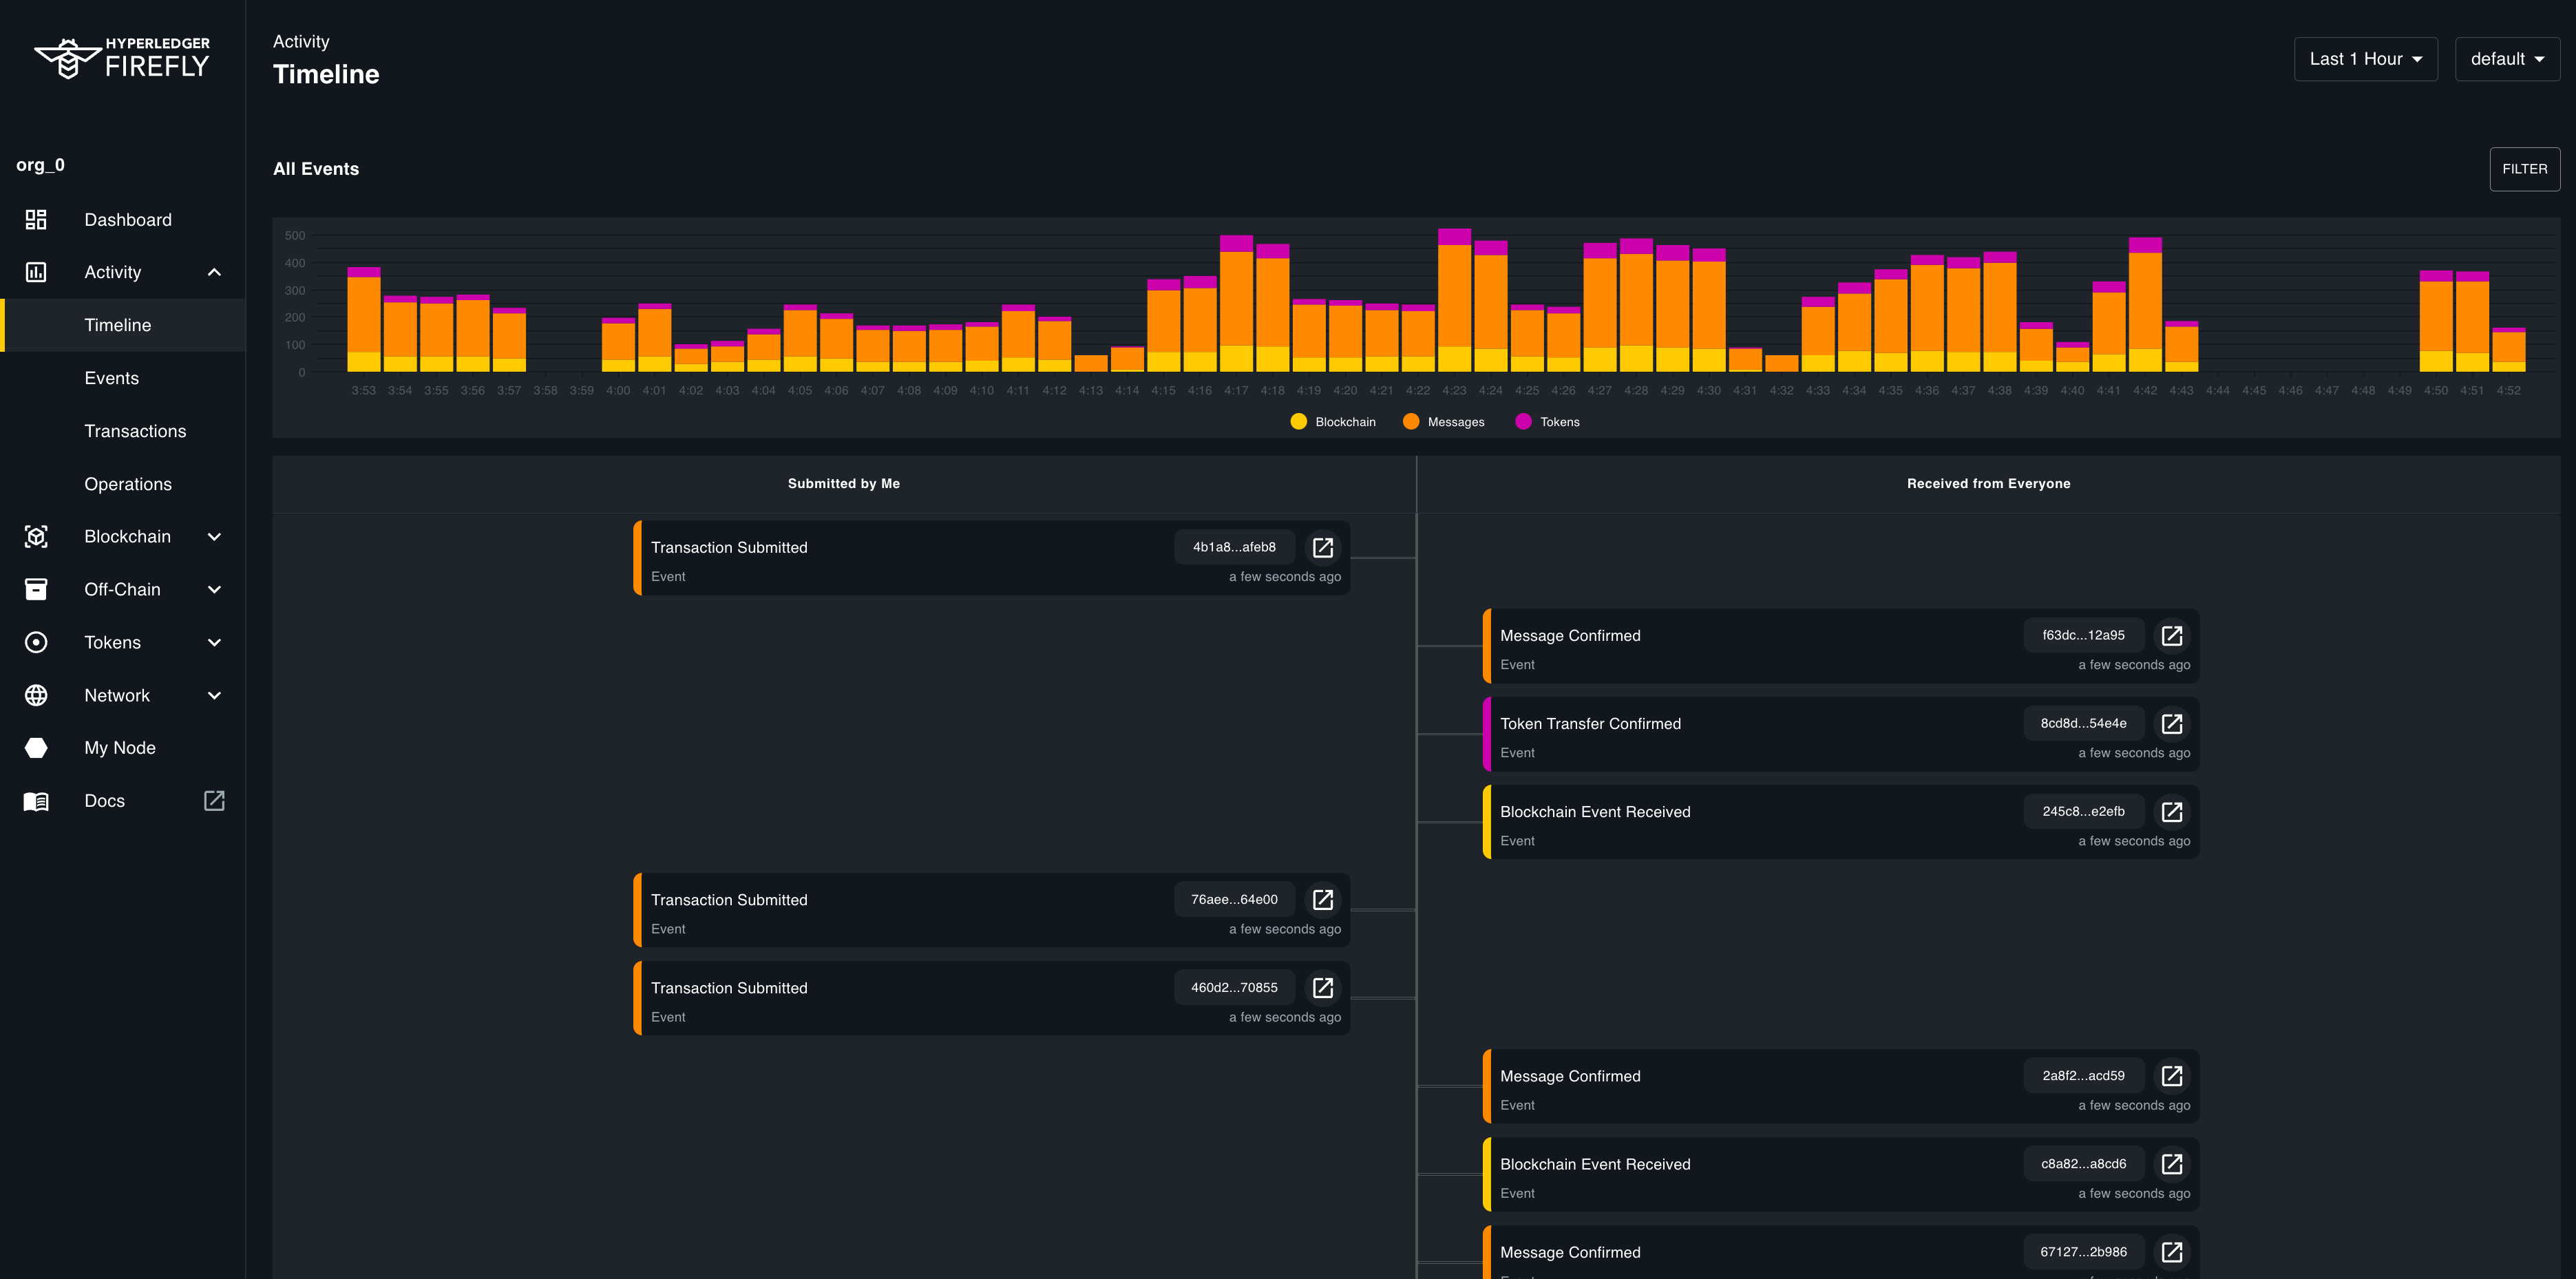Click the Network section icon
Image resolution: width=2576 pixels, height=1279 pixels.
(x=36, y=695)
